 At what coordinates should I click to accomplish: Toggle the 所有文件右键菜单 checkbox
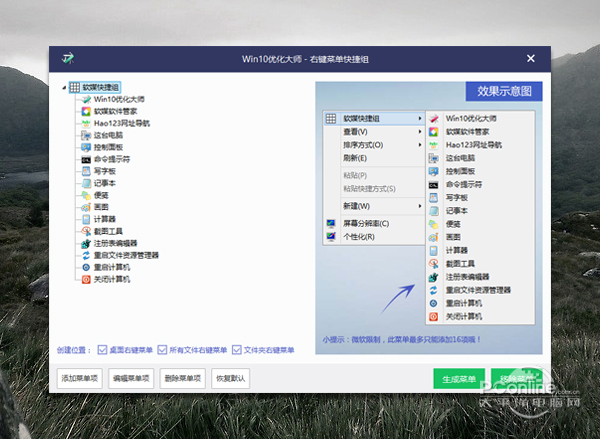pos(162,350)
